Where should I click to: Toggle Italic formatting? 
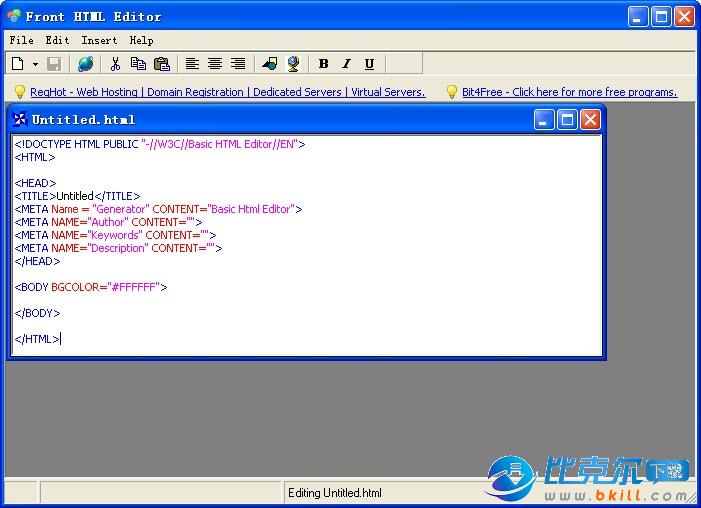click(346, 64)
